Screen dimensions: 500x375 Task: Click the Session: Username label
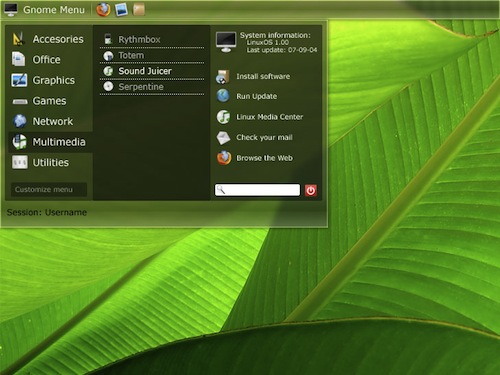(x=47, y=212)
